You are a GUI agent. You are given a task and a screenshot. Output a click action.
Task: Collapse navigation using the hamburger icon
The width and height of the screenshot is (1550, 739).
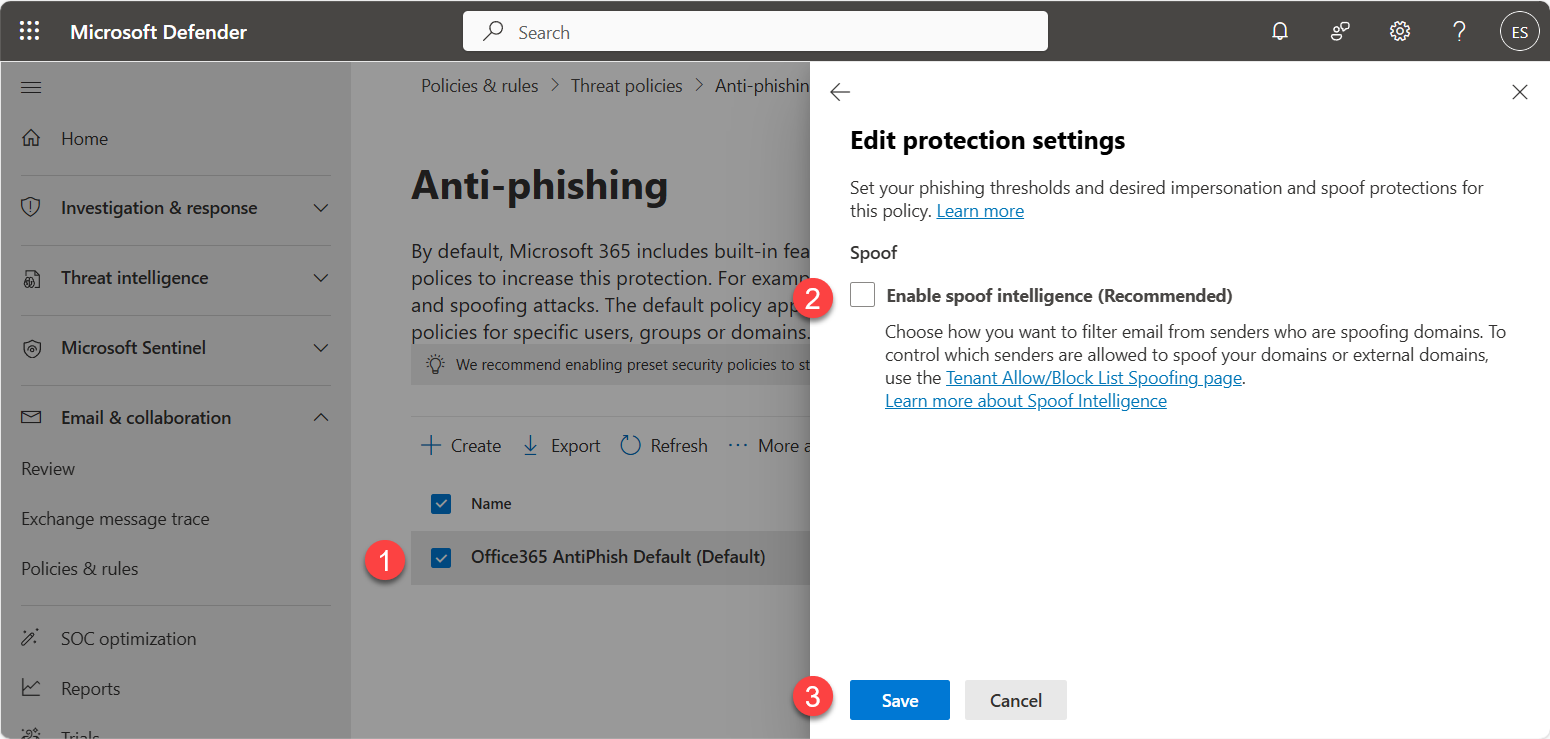pos(30,87)
